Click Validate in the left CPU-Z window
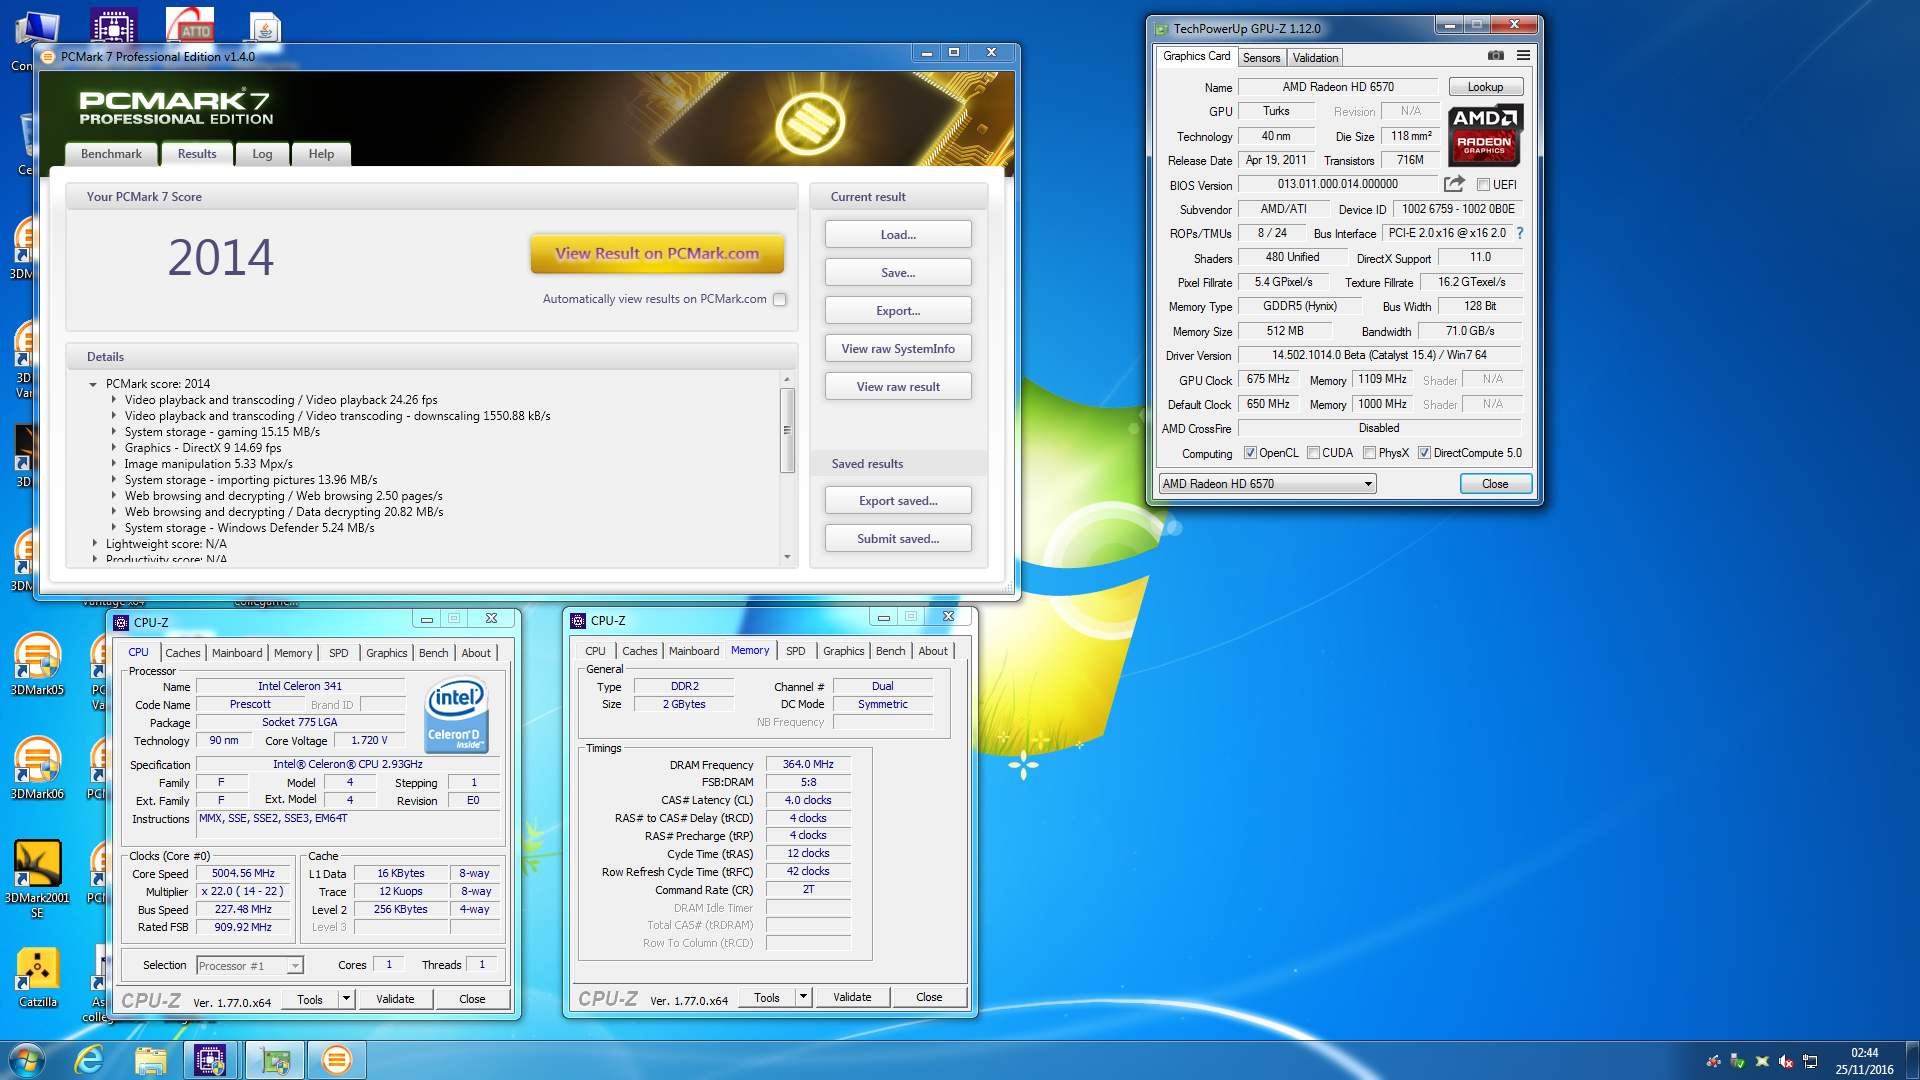The height and width of the screenshot is (1080, 1920). (395, 999)
